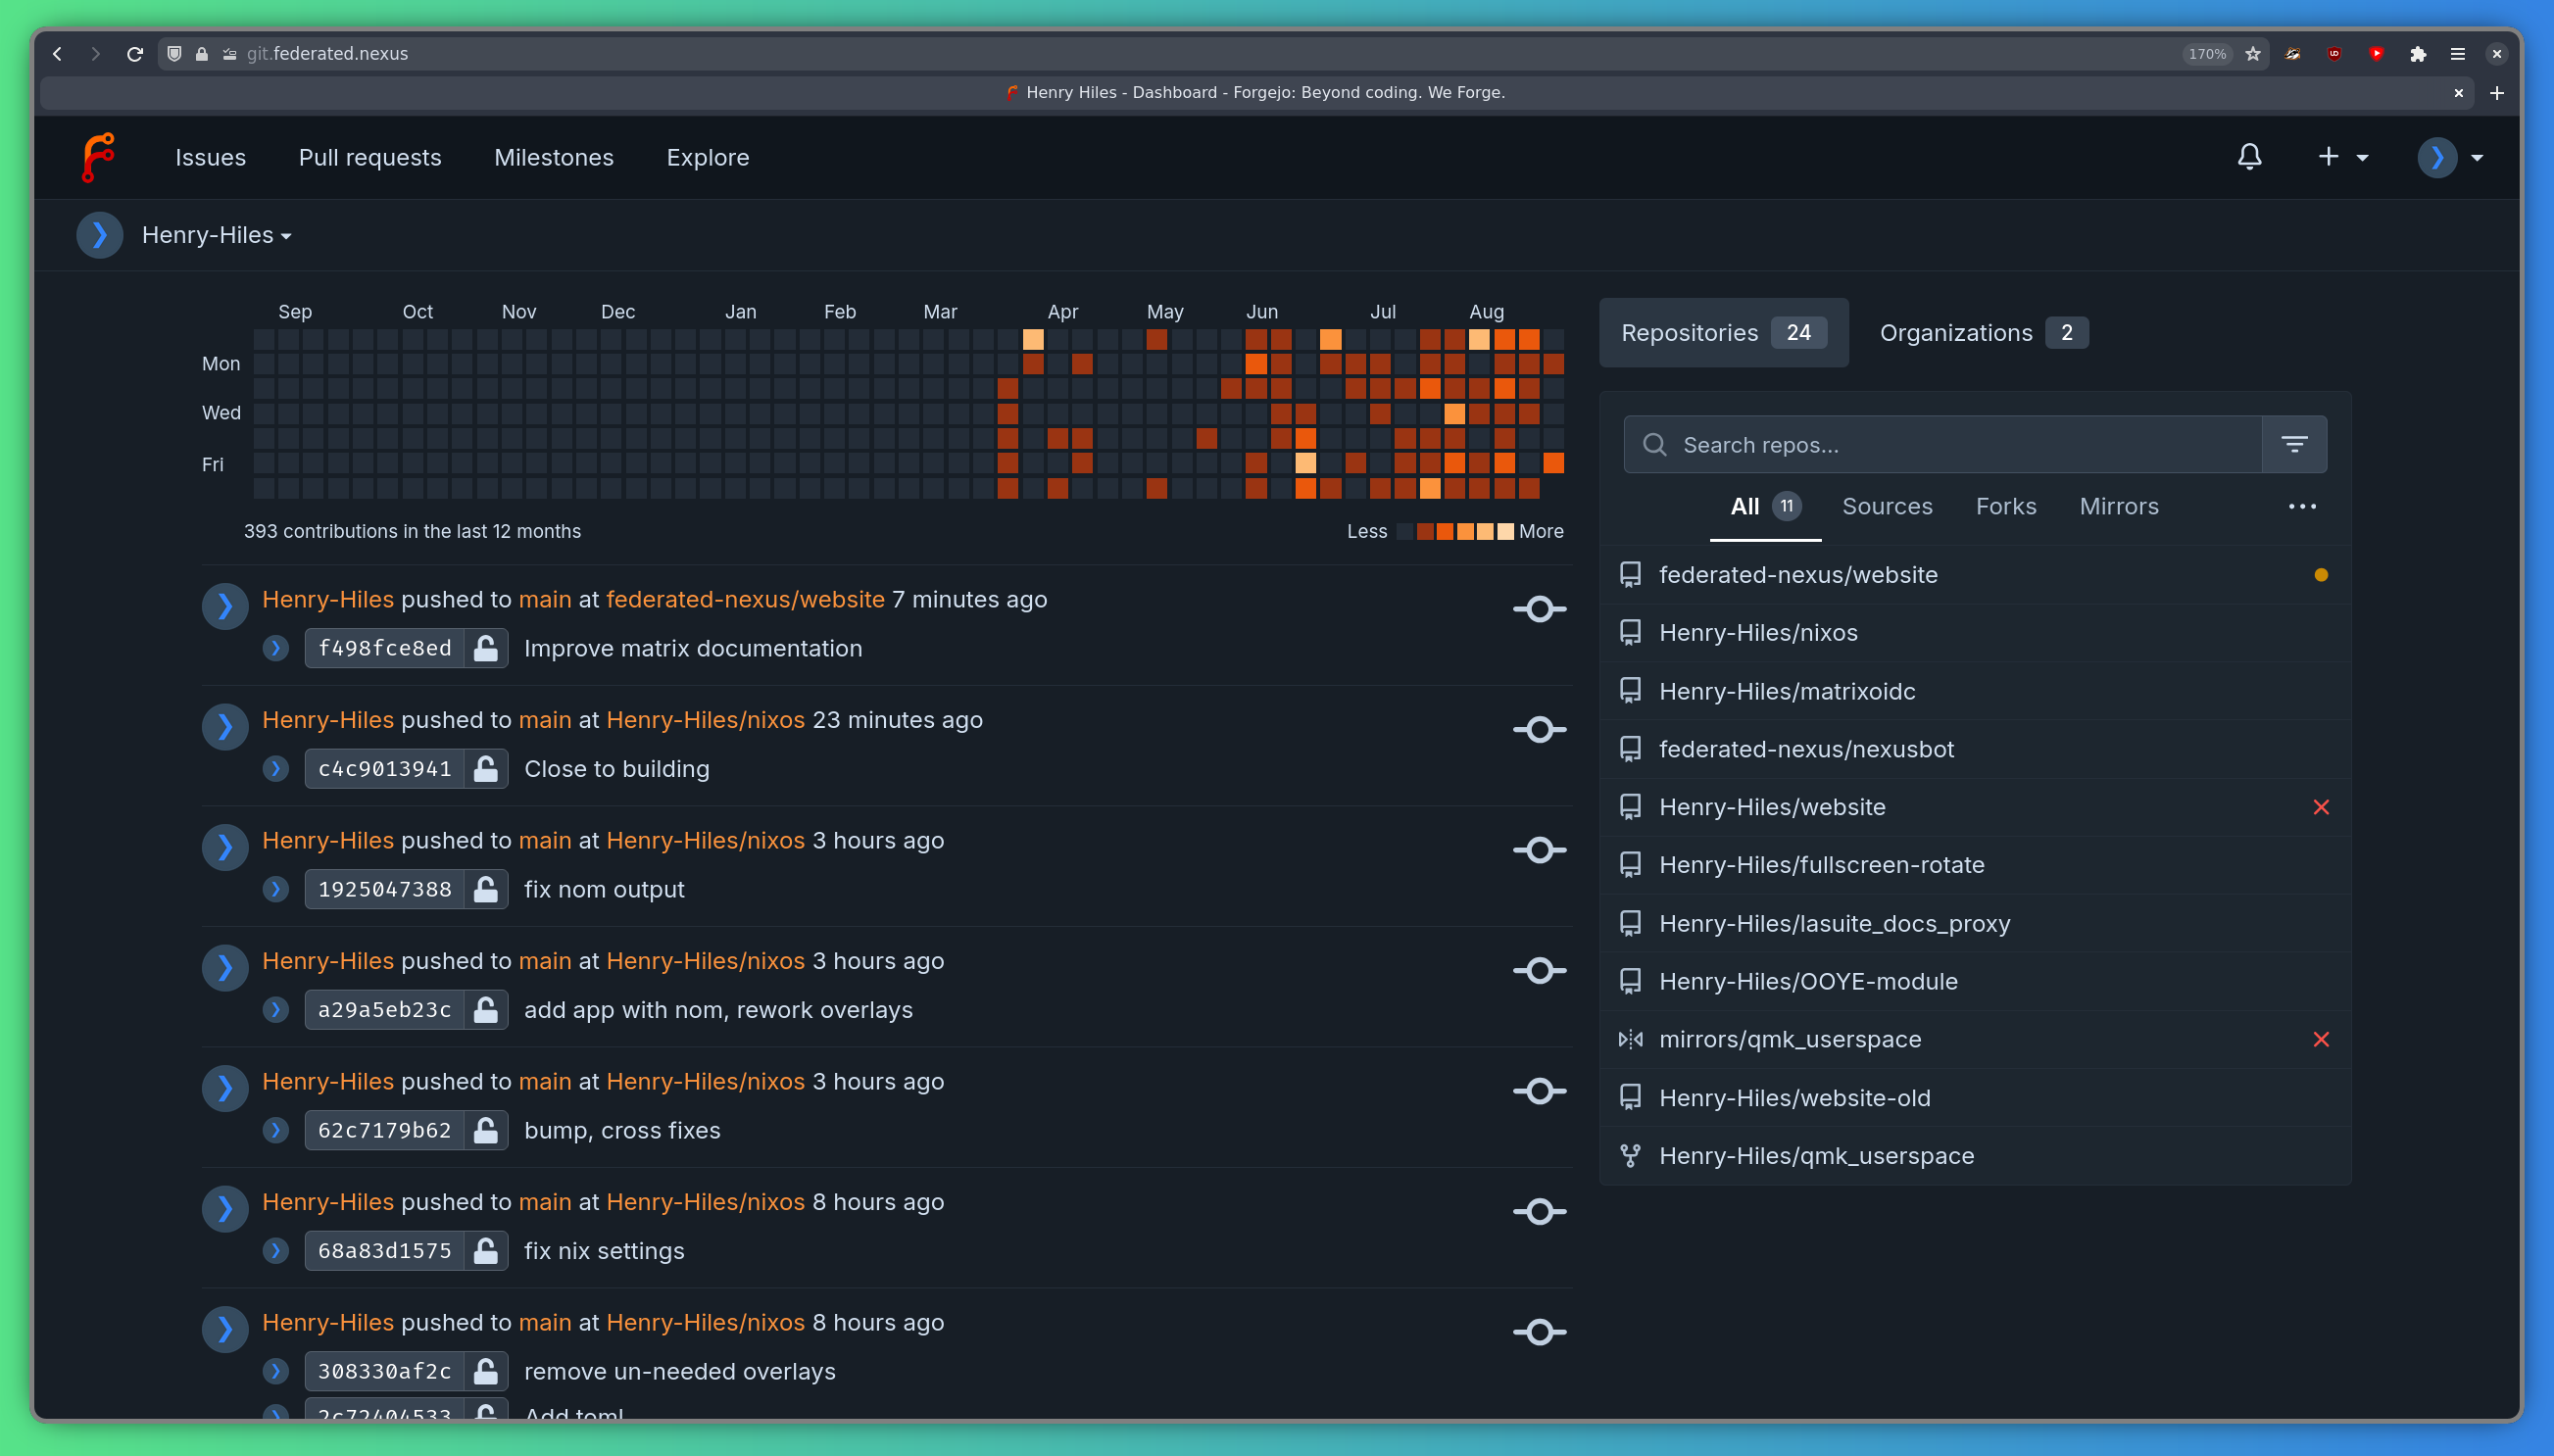Viewport: 2554px width, 1456px height.
Task: Remove mirrors/qmk_userspace using the red X
Action: 2321,1040
